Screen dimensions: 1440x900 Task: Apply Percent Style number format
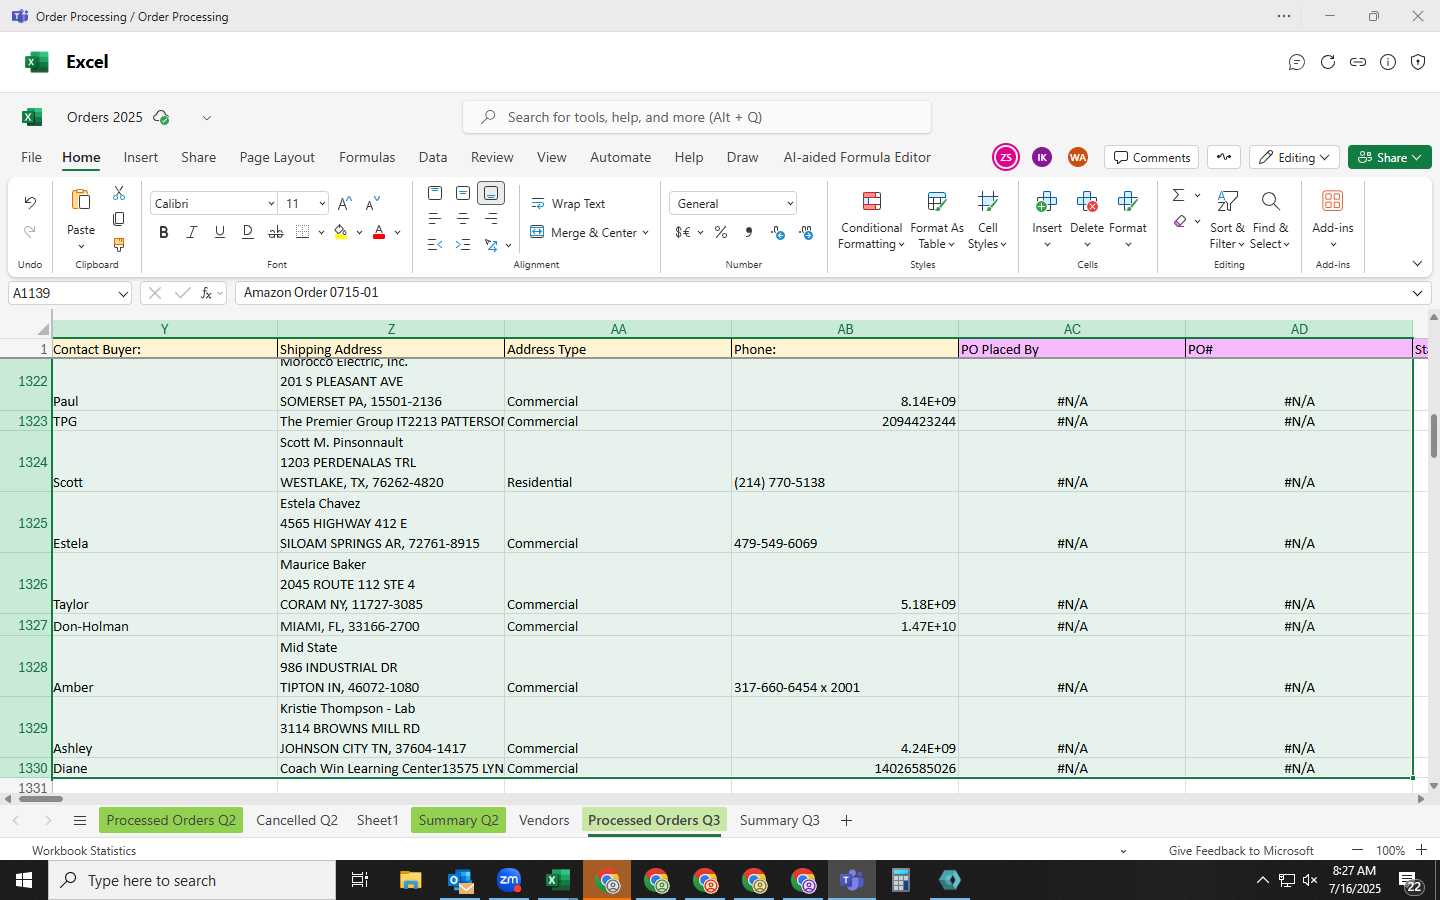[721, 232]
